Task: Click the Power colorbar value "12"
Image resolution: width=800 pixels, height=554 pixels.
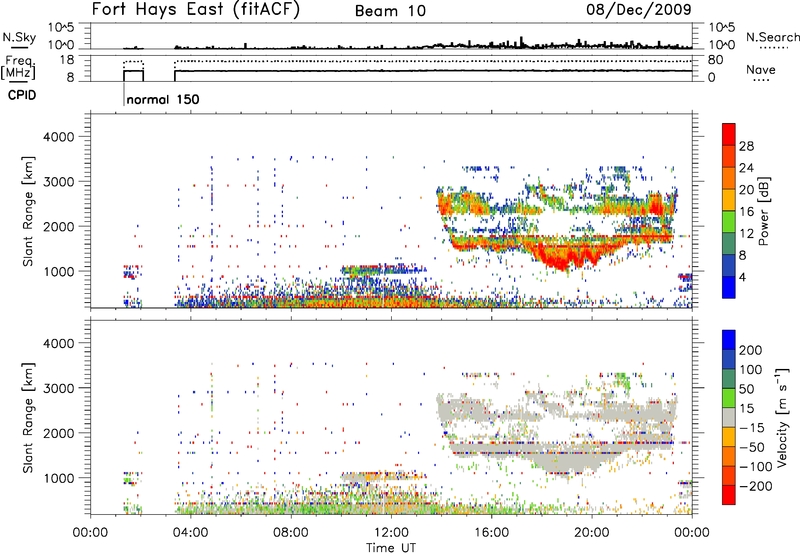Action: point(746,234)
